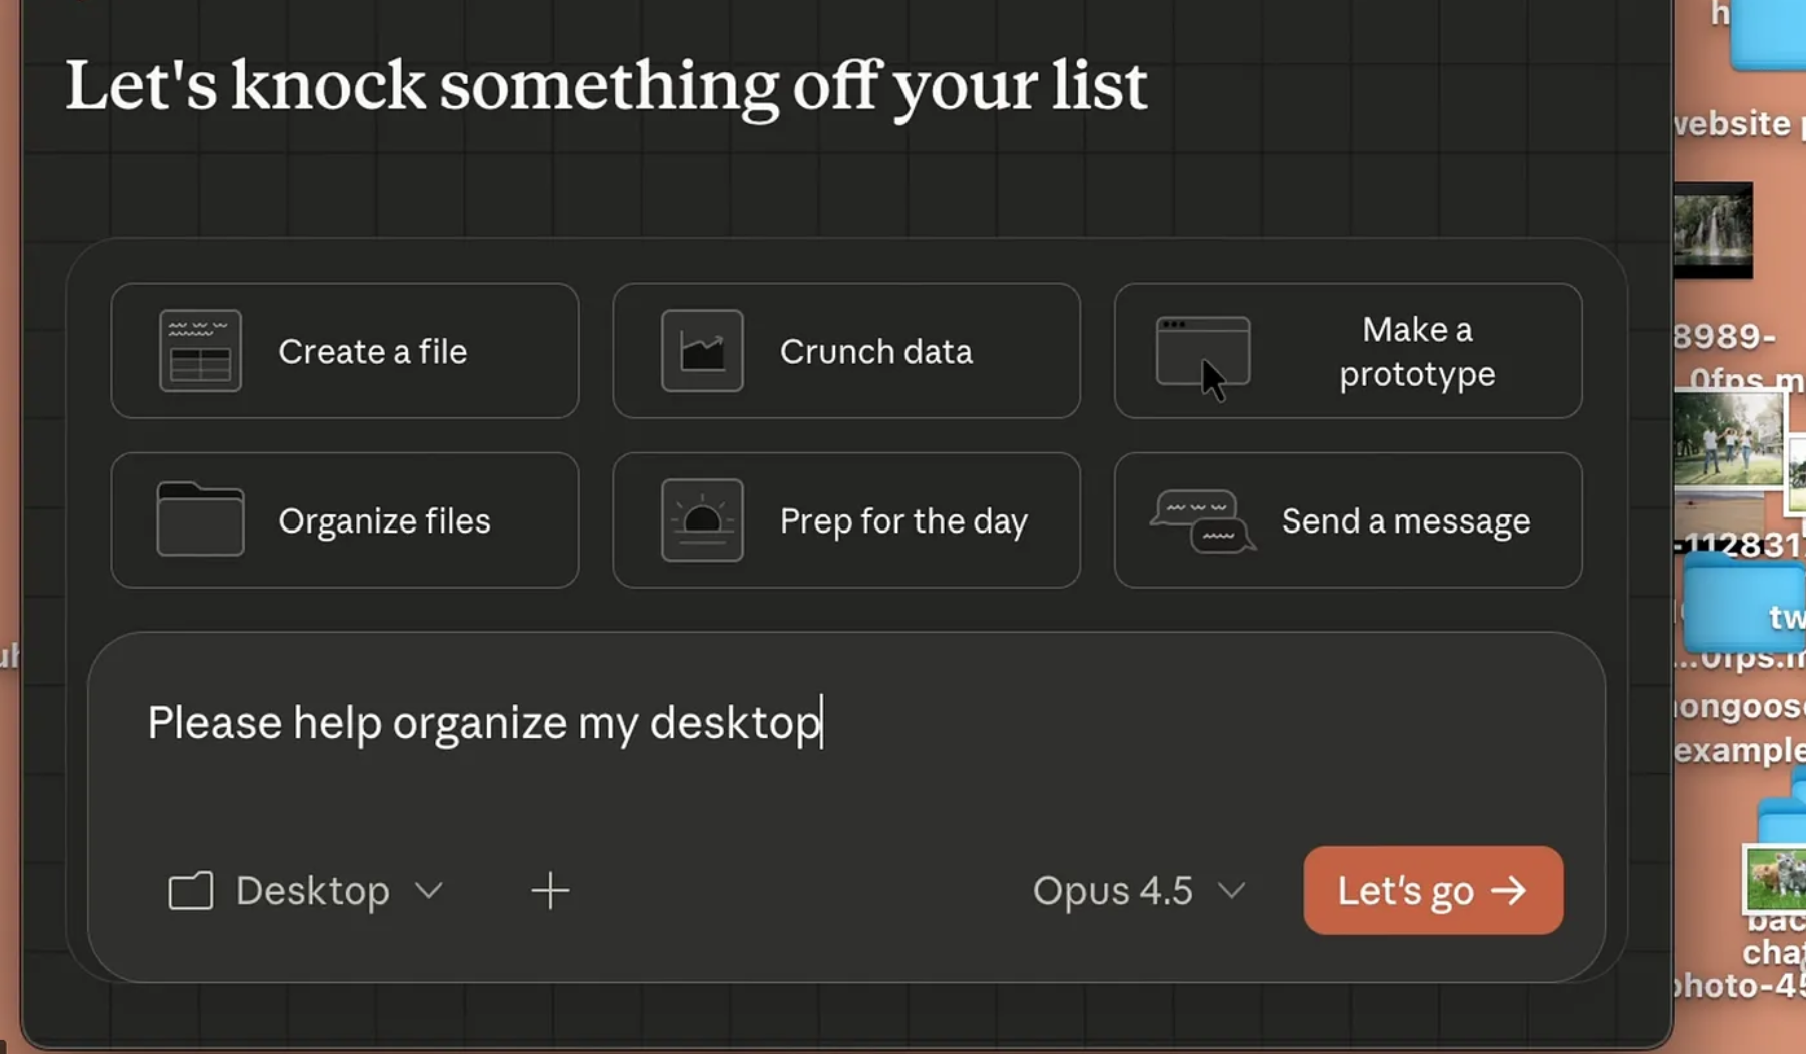
Task: Click the folder icon beside Desktop label
Action: 190,890
